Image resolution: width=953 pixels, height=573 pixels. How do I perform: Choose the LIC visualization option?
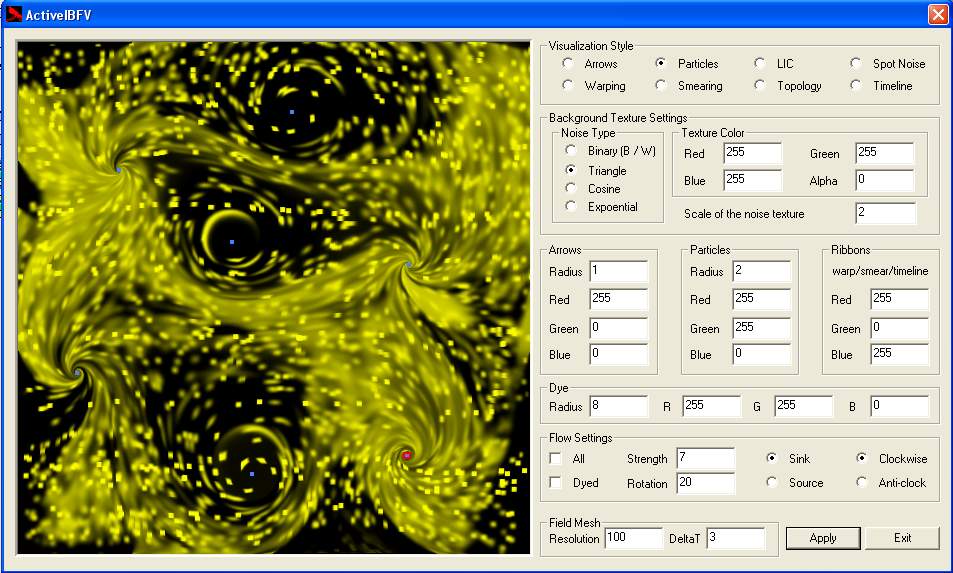pyautogui.click(x=761, y=63)
